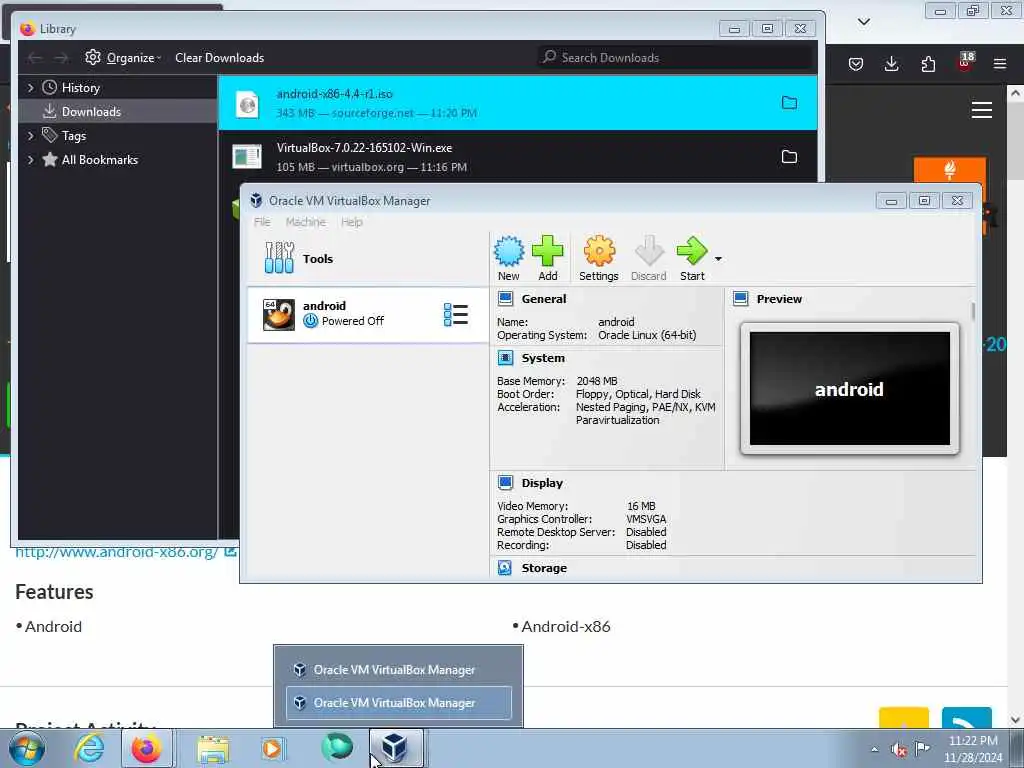Expand the Tags tree item

30,136
